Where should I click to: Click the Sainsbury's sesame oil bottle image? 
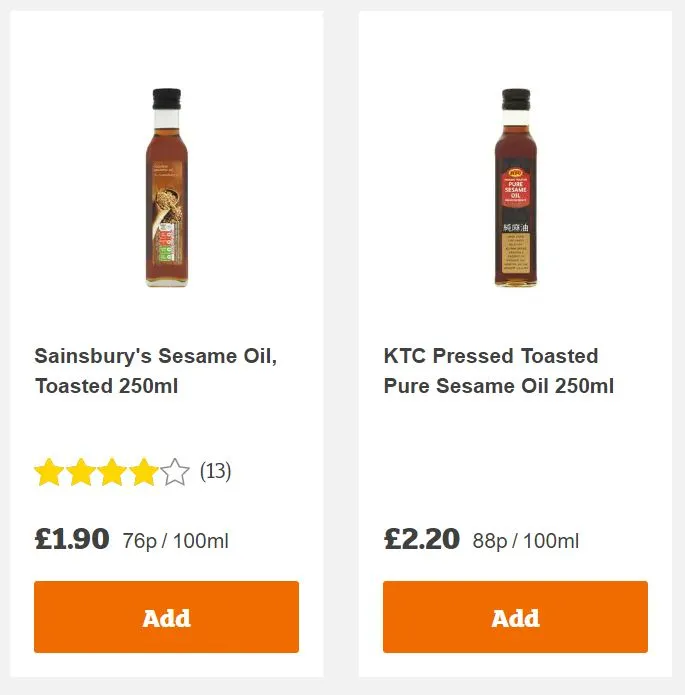pyautogui.click(x=166, y=188)
